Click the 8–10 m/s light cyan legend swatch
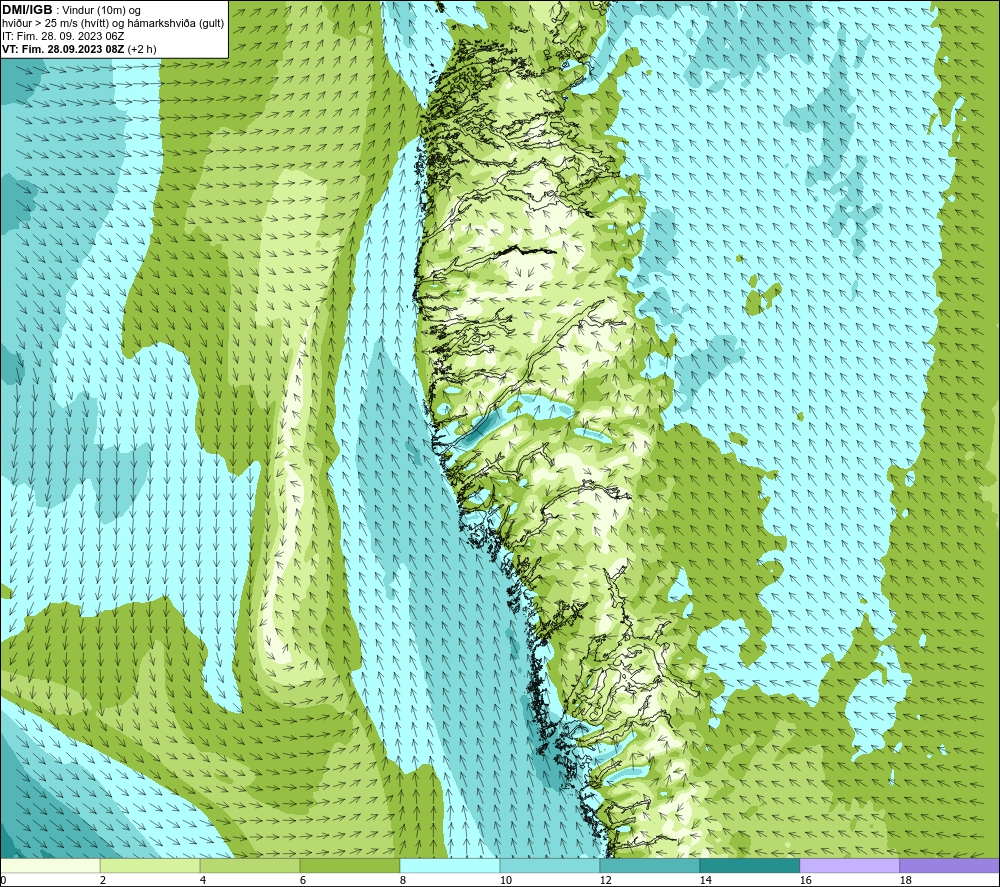 point(450,865)
